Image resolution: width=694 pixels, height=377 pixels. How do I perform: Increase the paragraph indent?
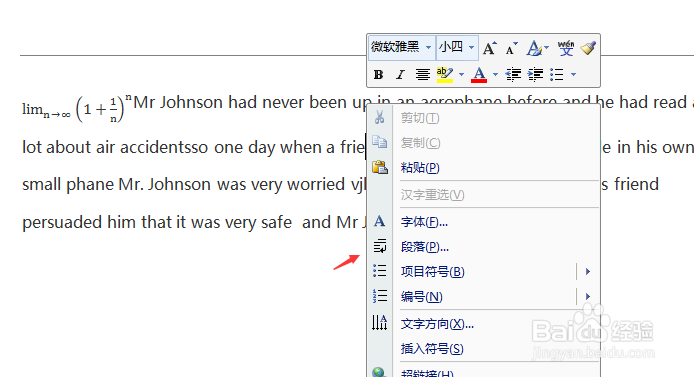536,75
